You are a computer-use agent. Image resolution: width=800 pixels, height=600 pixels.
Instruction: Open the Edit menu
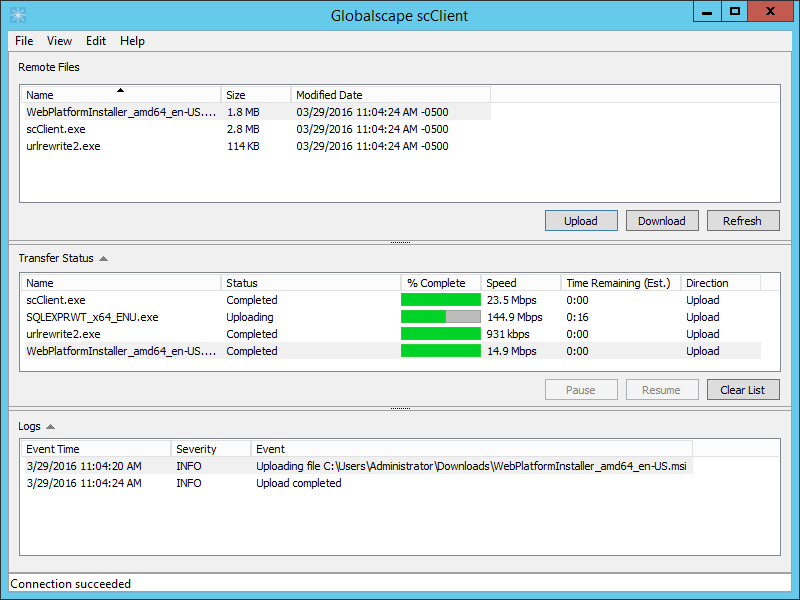click(95, 41)
